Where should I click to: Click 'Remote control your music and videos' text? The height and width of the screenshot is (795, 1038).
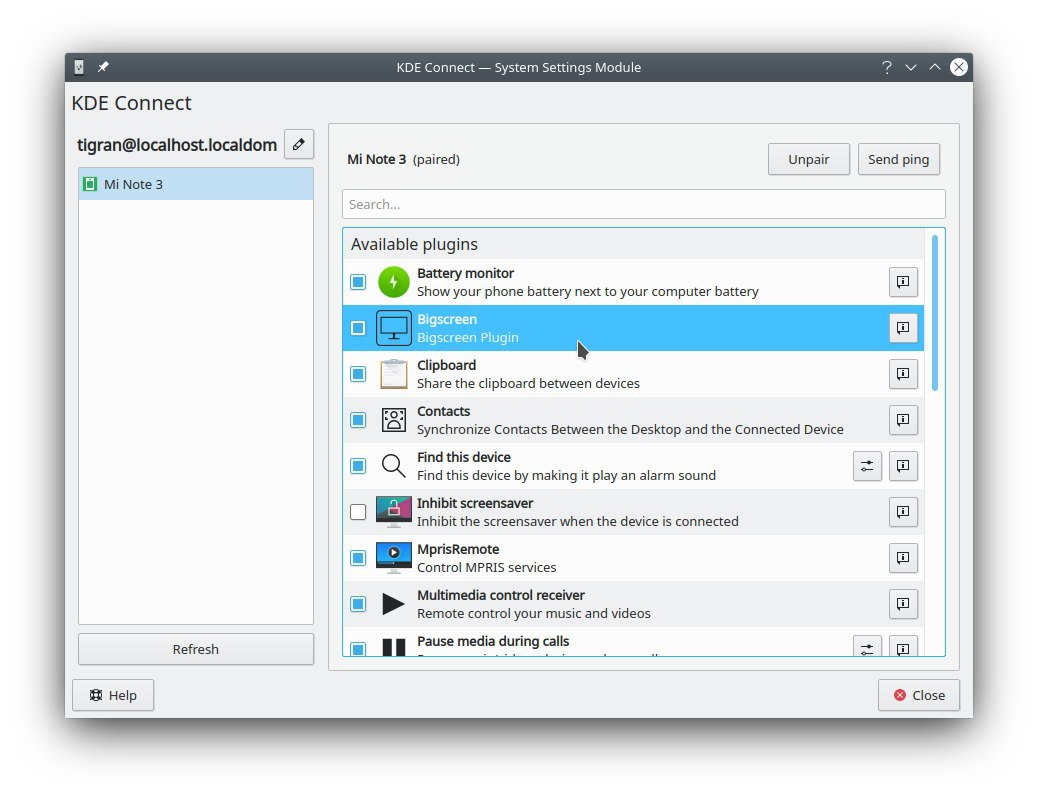pyautogui.click(x=534, y=614)
